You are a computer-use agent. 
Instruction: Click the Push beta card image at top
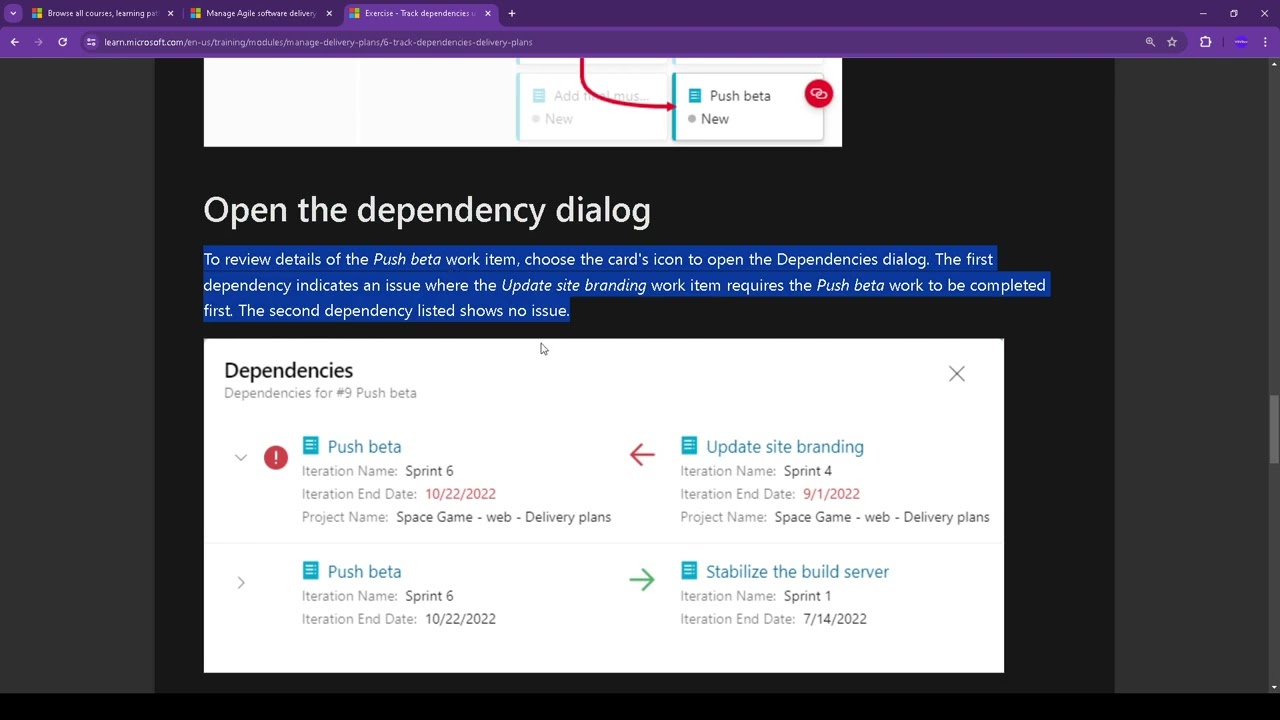pyautogui.click(x=748, y=107)
